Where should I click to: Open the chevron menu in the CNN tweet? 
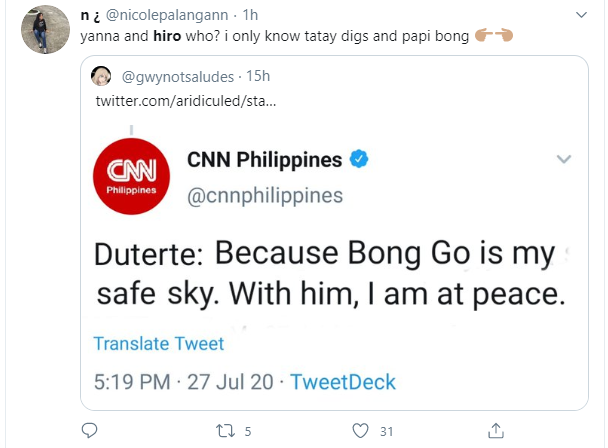pos(563,159)
